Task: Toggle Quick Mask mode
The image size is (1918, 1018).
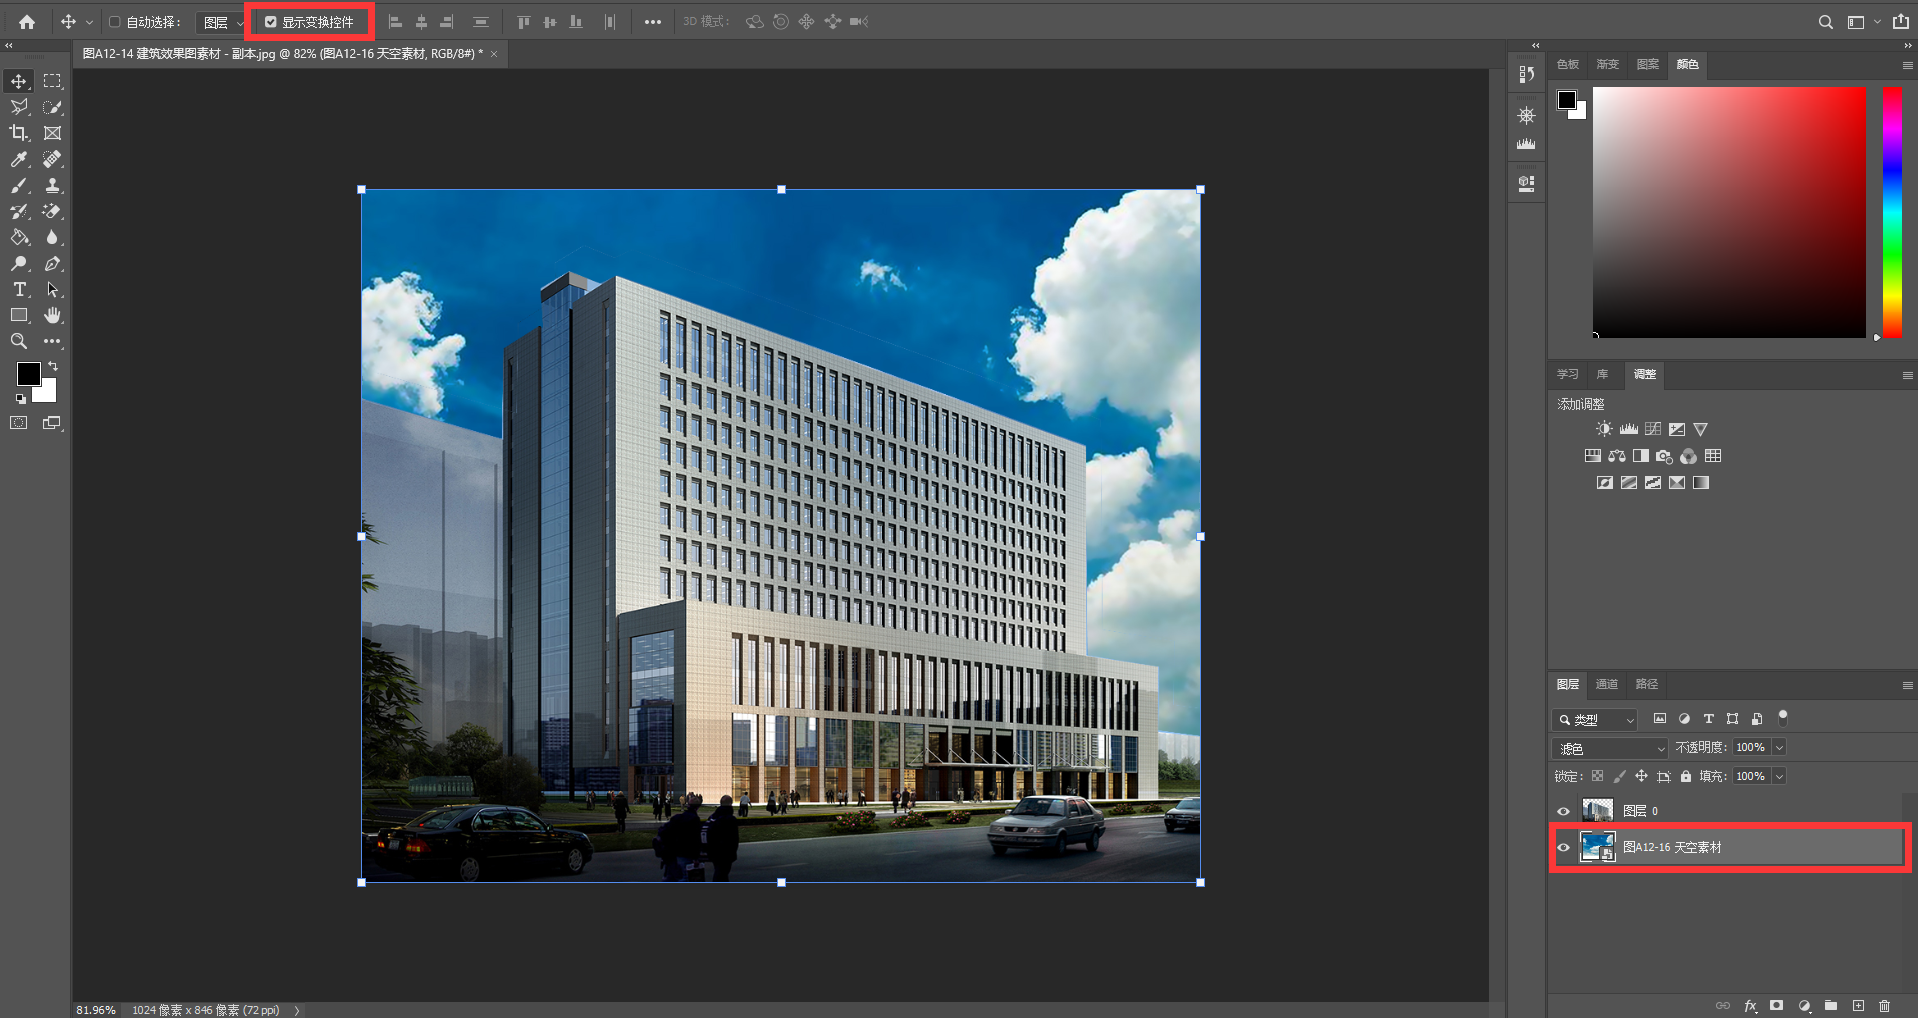Action: pyautogui.click(x=19, y=423)
